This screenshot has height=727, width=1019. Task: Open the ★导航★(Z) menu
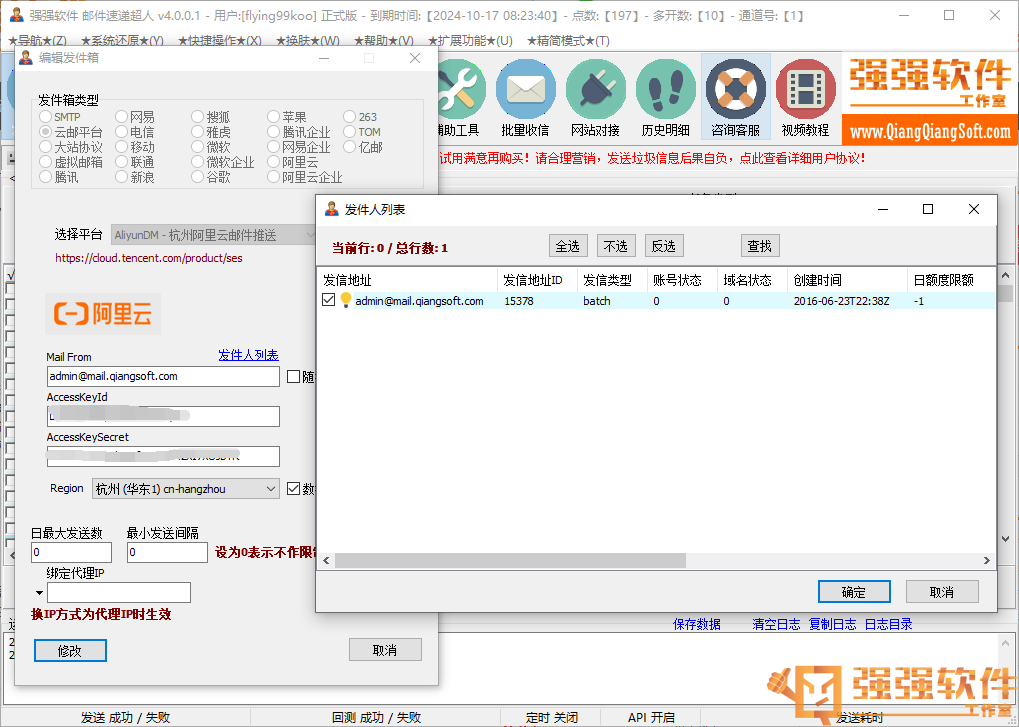(x=37, y=41)
